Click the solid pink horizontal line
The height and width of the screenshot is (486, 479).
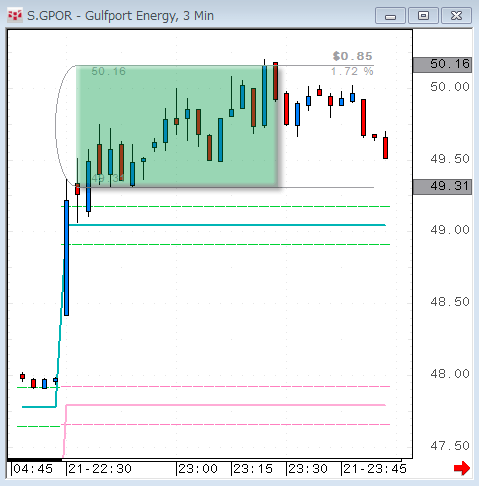(226, 405)
